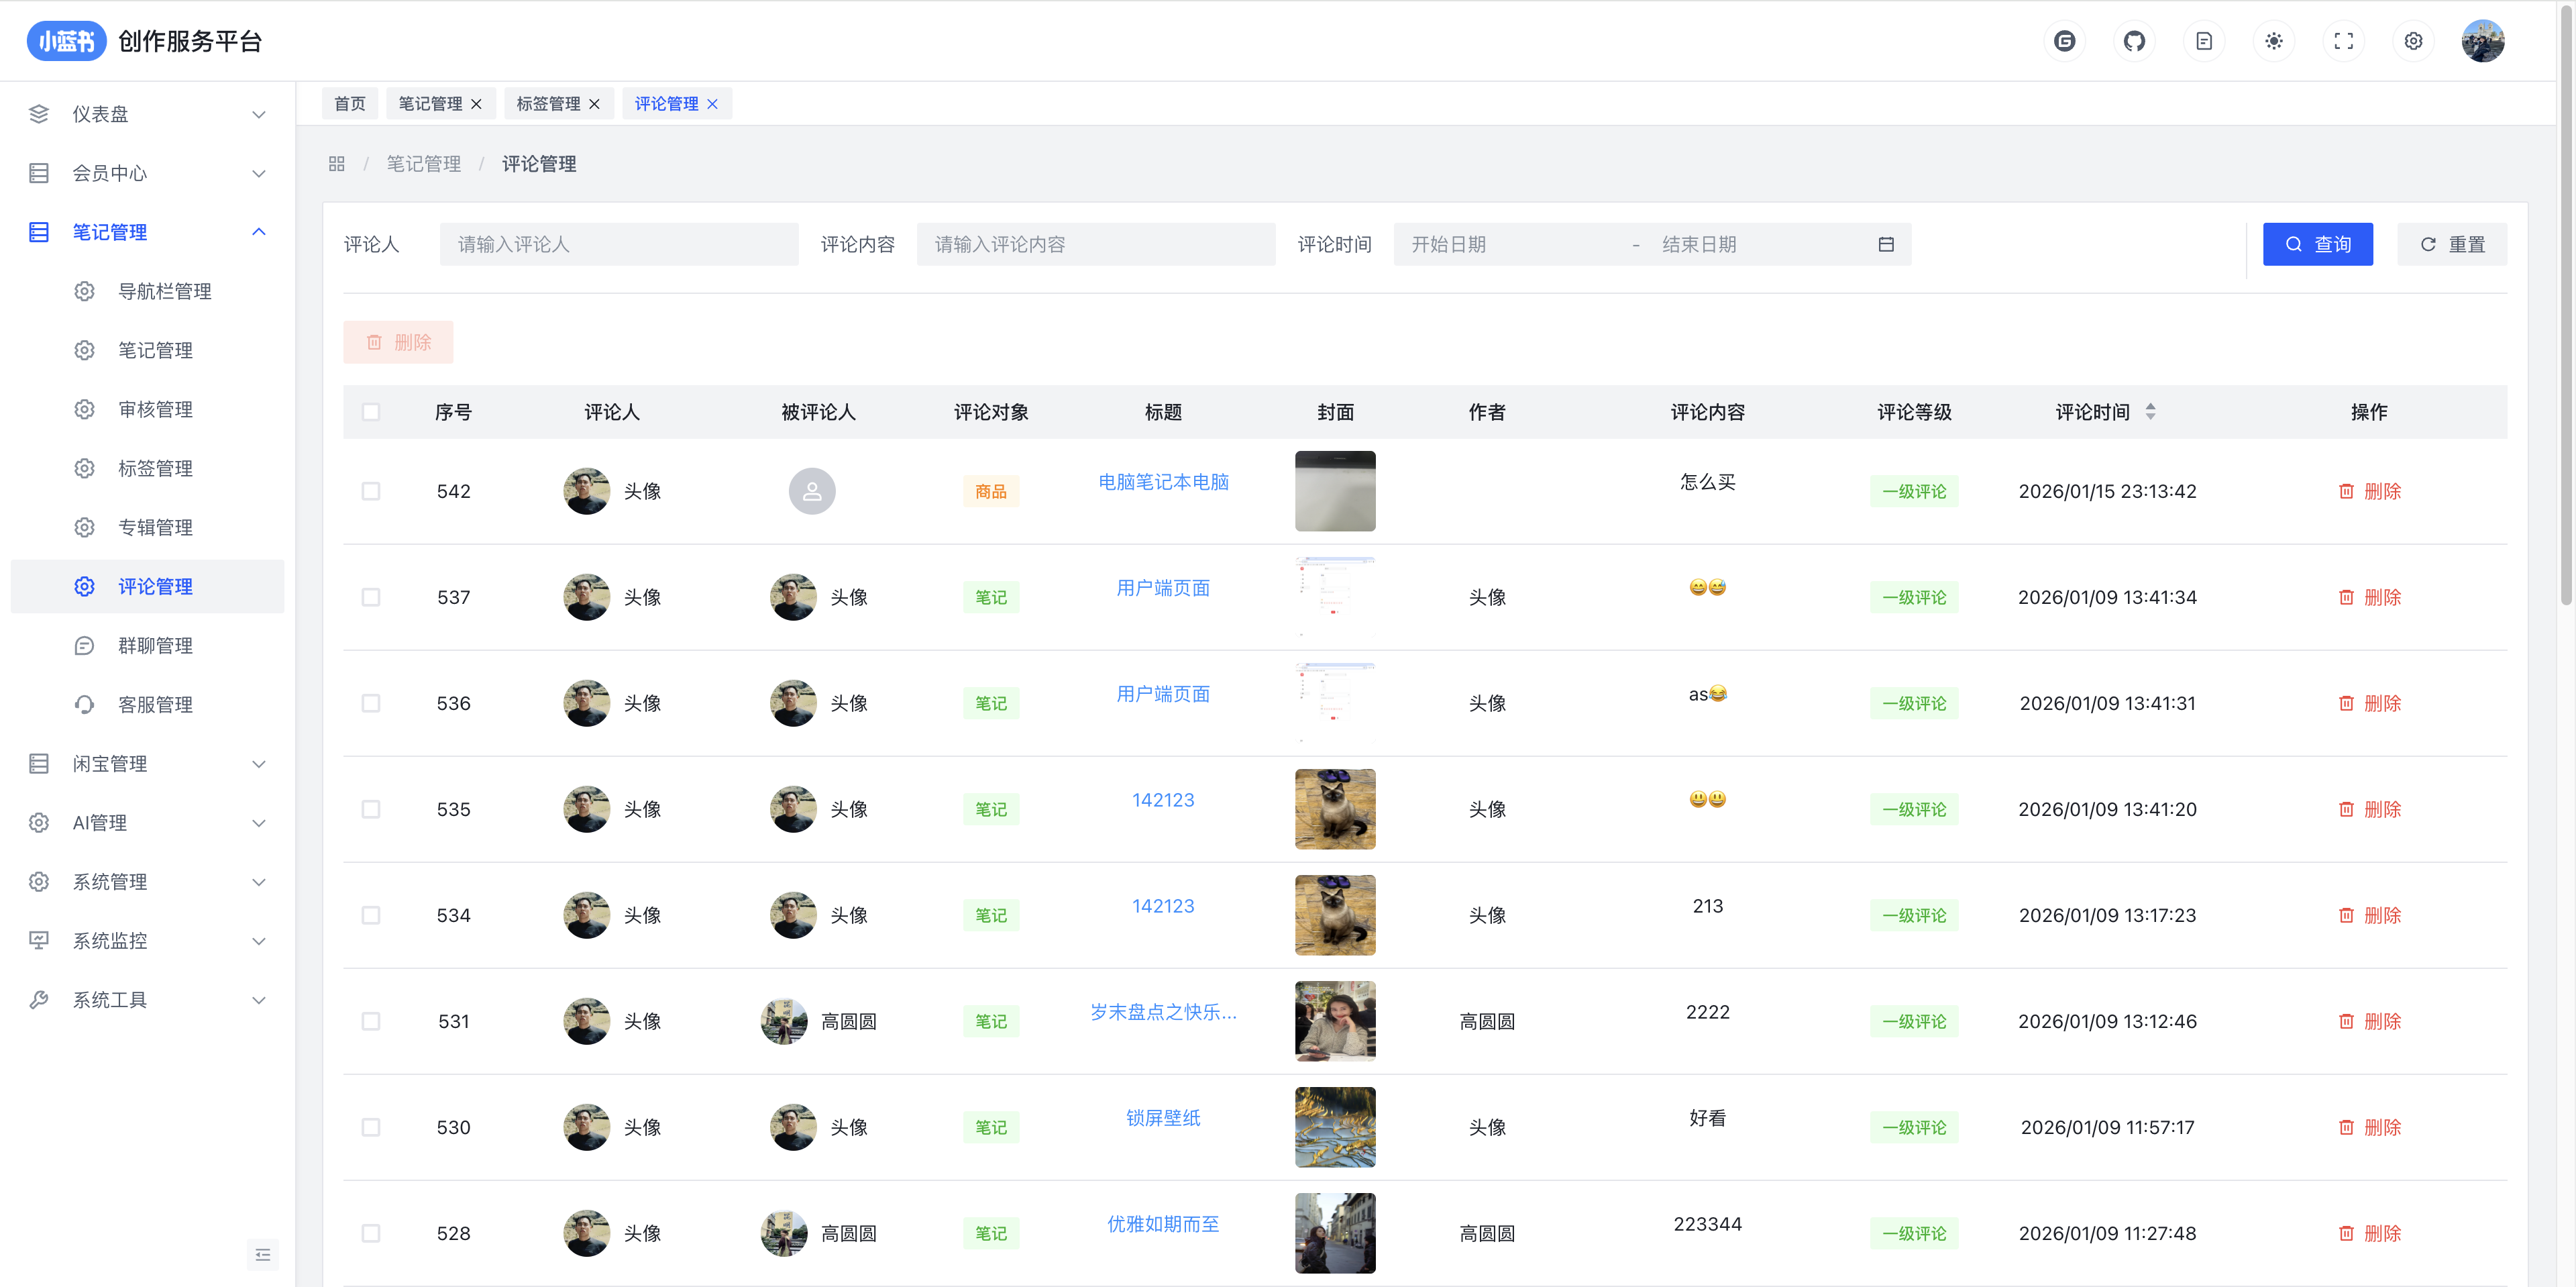Tick the checkbox for row 531
This screenshot has height=1287, width=2576.
tap(371, 1021)
